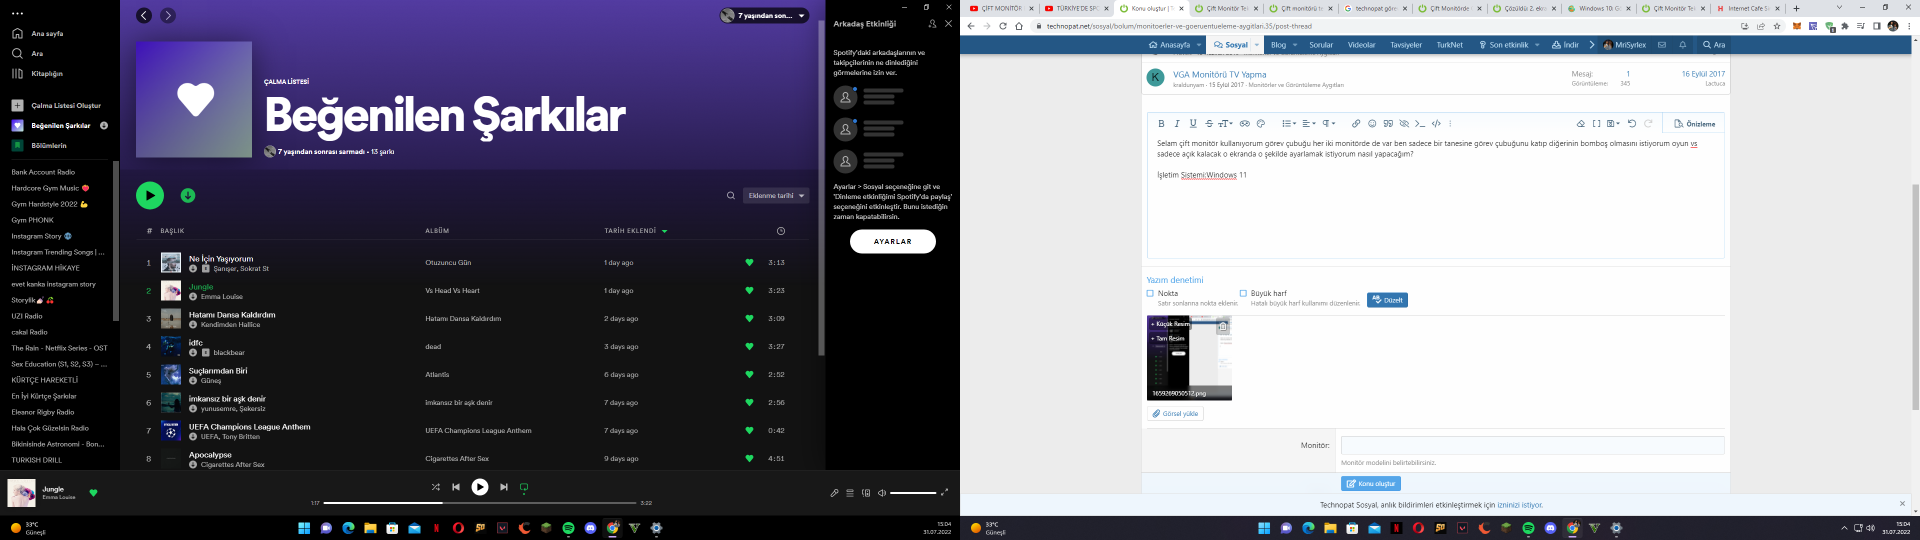Image resolution: width=1920 pixels, height=540 pixels.
Task: Open the TurkNet menu item
Action: [x=1449, y=45]
